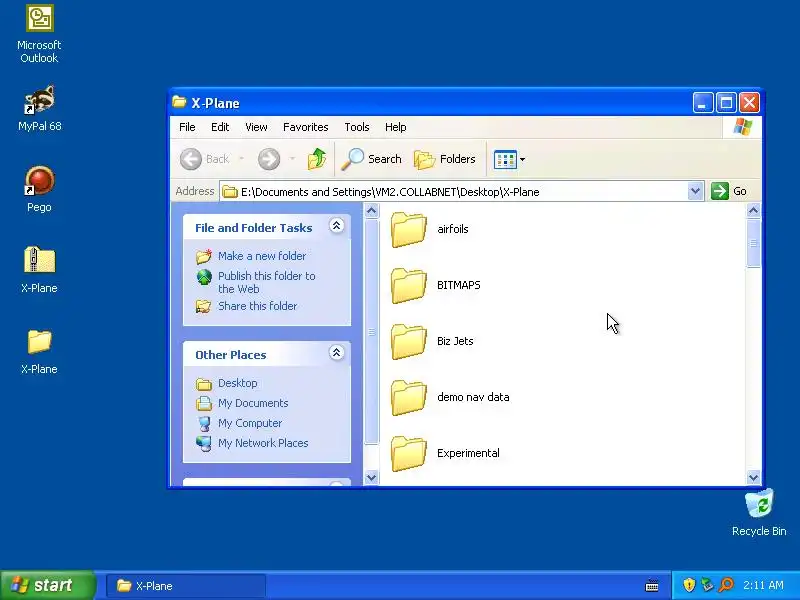Click Make a new folder

262,256
